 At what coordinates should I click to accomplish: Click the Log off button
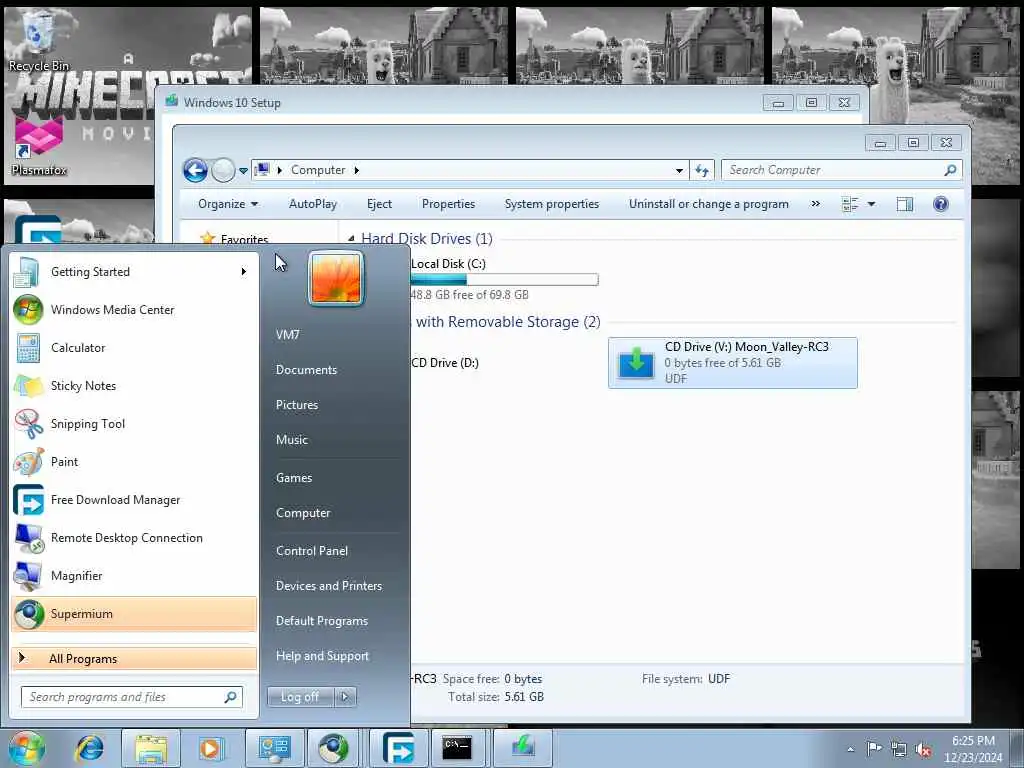tap(300, 697)
